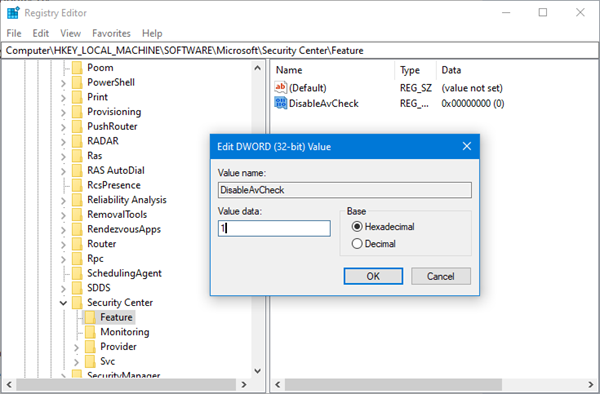Click the Registry Editor app icon
Image resolution: width=600 pixels, height=394 pixels.
click(x=13, y=13)
